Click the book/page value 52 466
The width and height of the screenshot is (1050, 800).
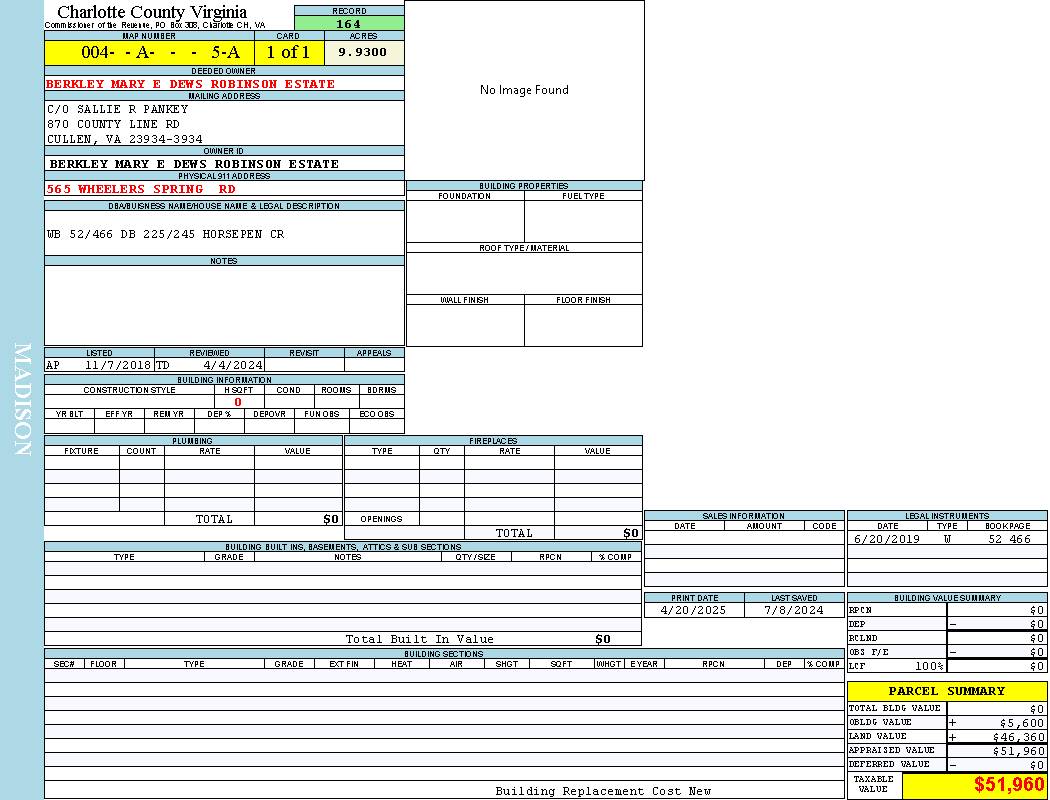(1009, 539)
